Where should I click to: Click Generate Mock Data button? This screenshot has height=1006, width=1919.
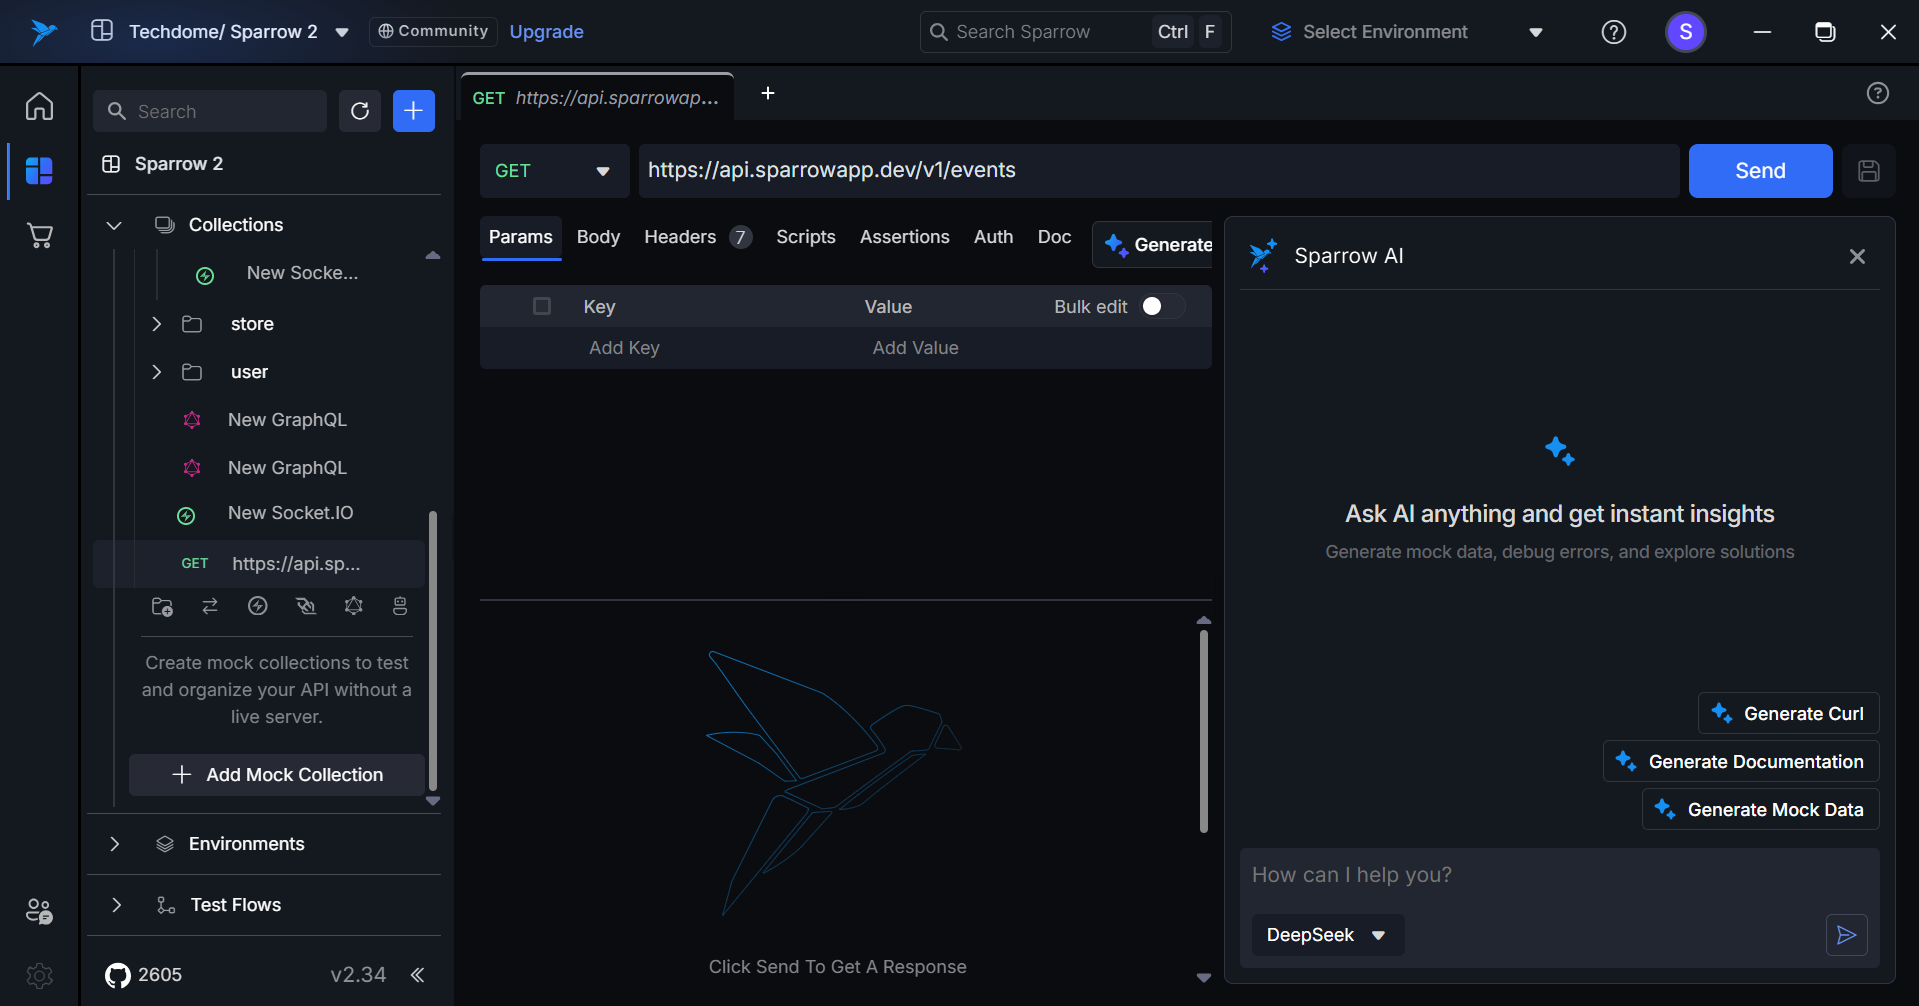coord(1760,810)
